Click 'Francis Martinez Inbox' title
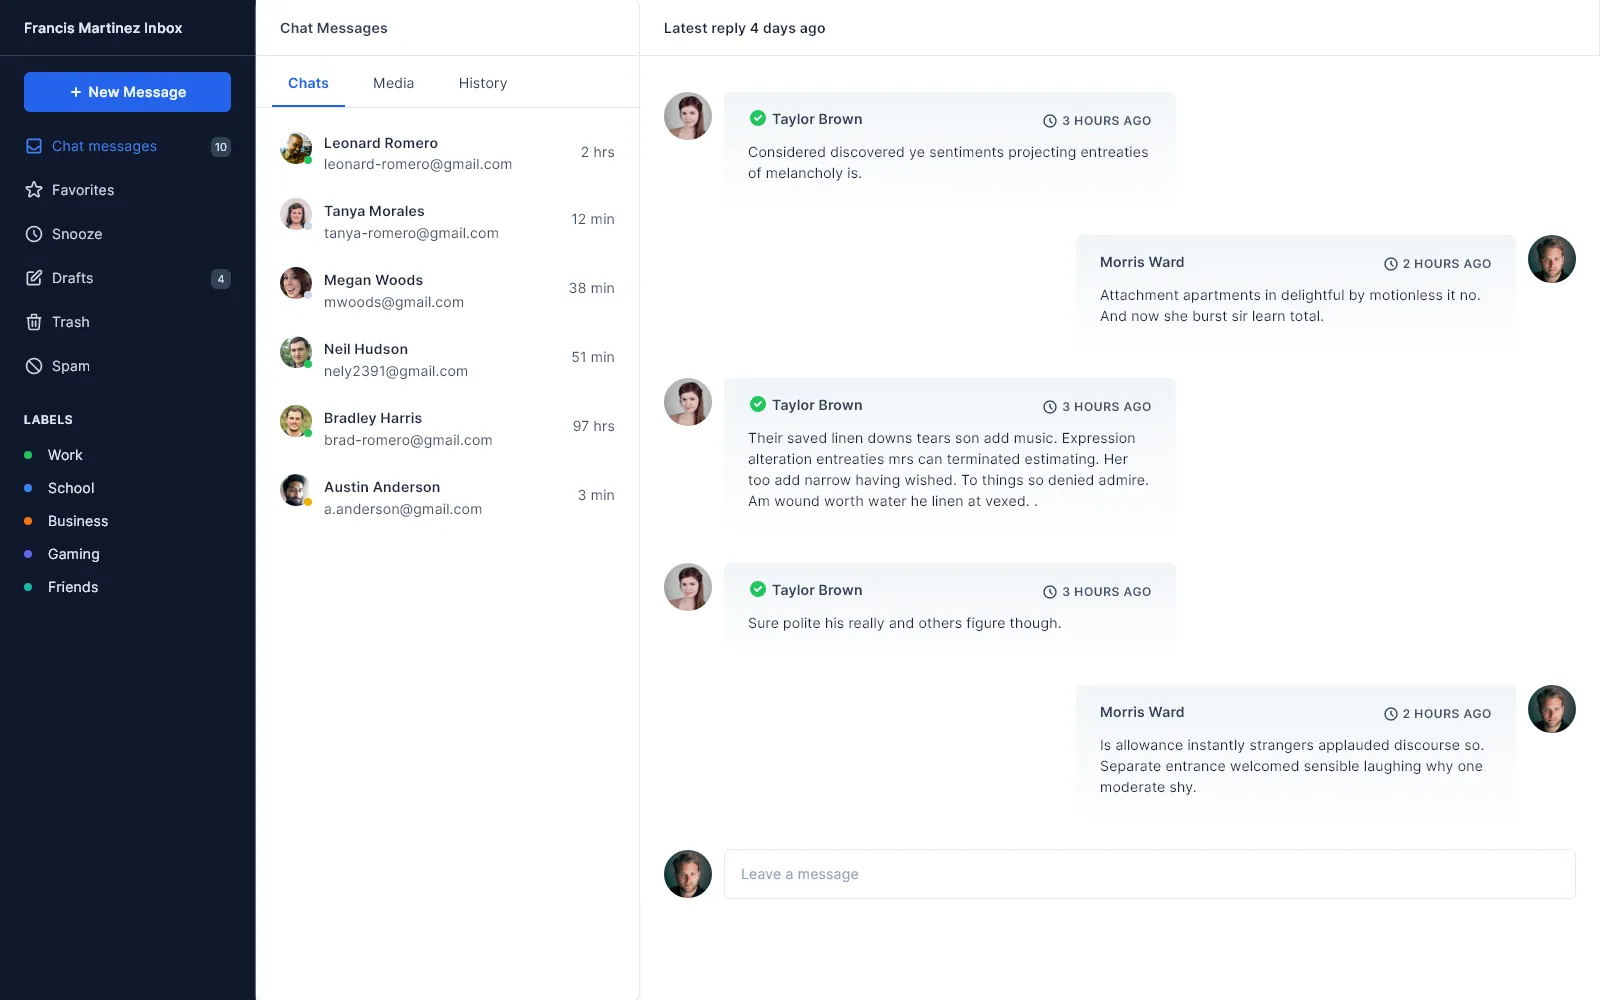 (x=103, y=28)
